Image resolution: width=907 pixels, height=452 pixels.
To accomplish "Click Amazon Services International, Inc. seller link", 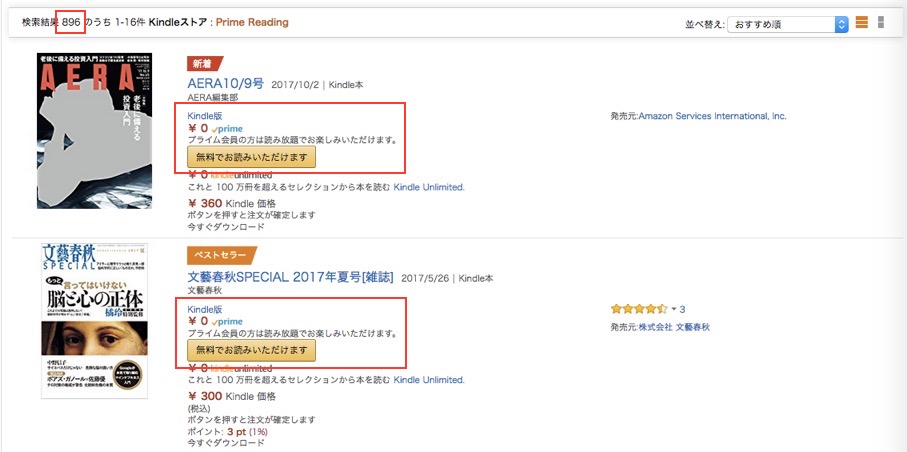I will point(713,116).
